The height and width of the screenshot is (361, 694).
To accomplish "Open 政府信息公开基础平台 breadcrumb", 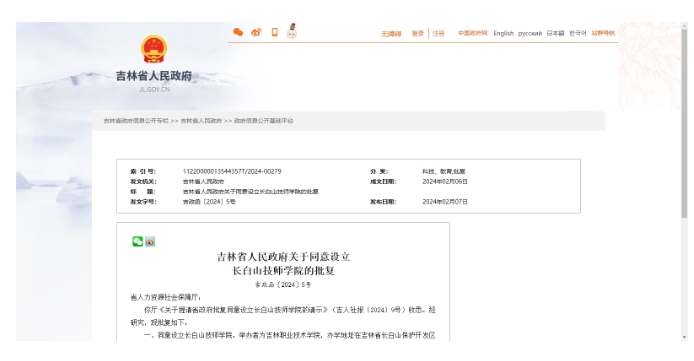I will coord(263,120).
